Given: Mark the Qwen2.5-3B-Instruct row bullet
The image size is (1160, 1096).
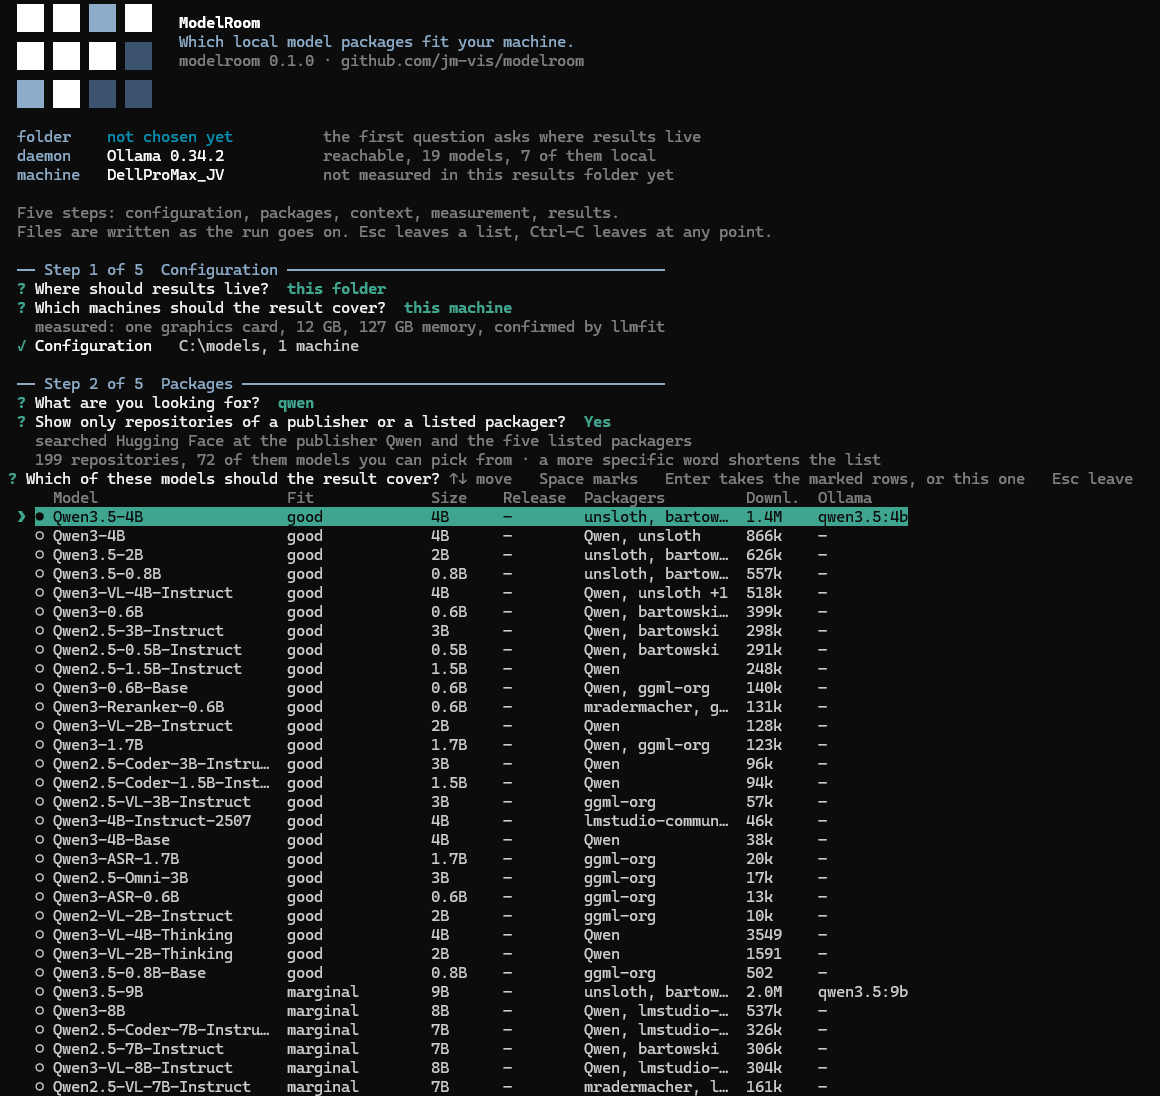Looking at the screenshot, I should (x=40, y=631).
